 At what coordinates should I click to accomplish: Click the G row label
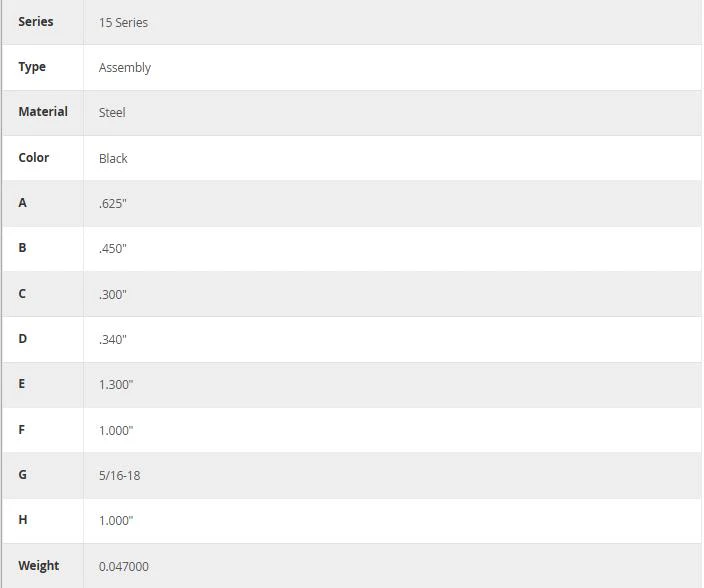[22, 474]
